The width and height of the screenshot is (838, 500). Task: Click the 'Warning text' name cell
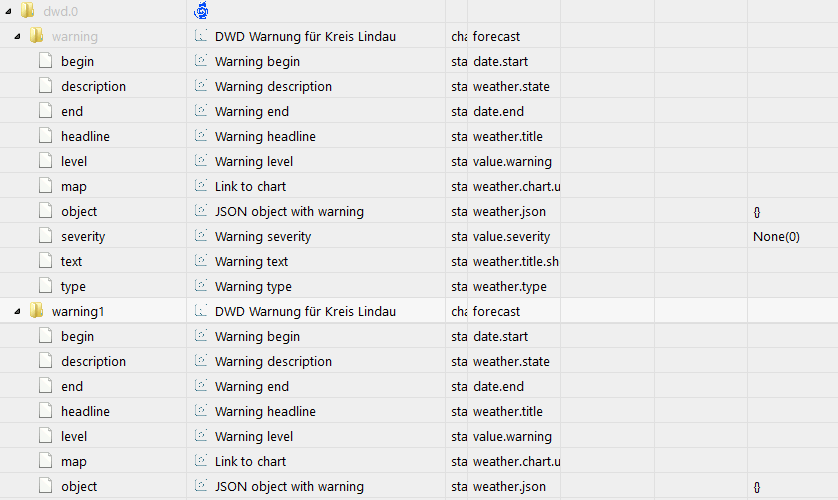(251, 262)
